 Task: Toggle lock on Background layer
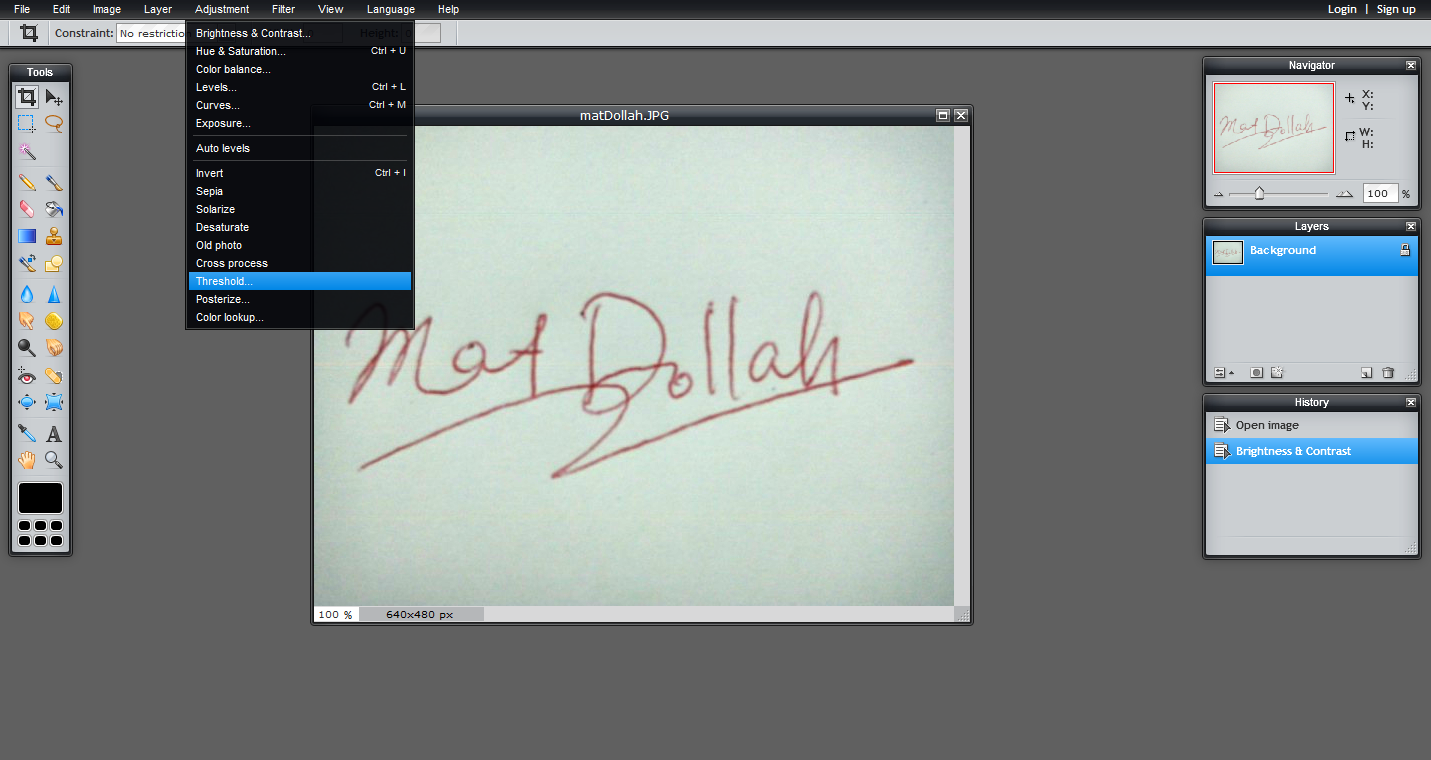(1404, 250)
